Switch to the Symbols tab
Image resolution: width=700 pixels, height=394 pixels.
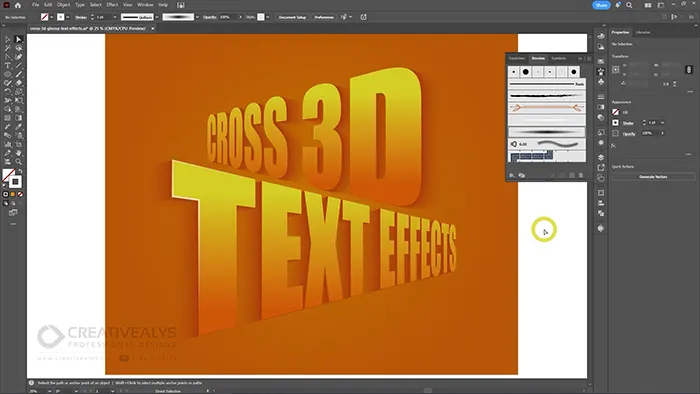[x=558, y=58]
